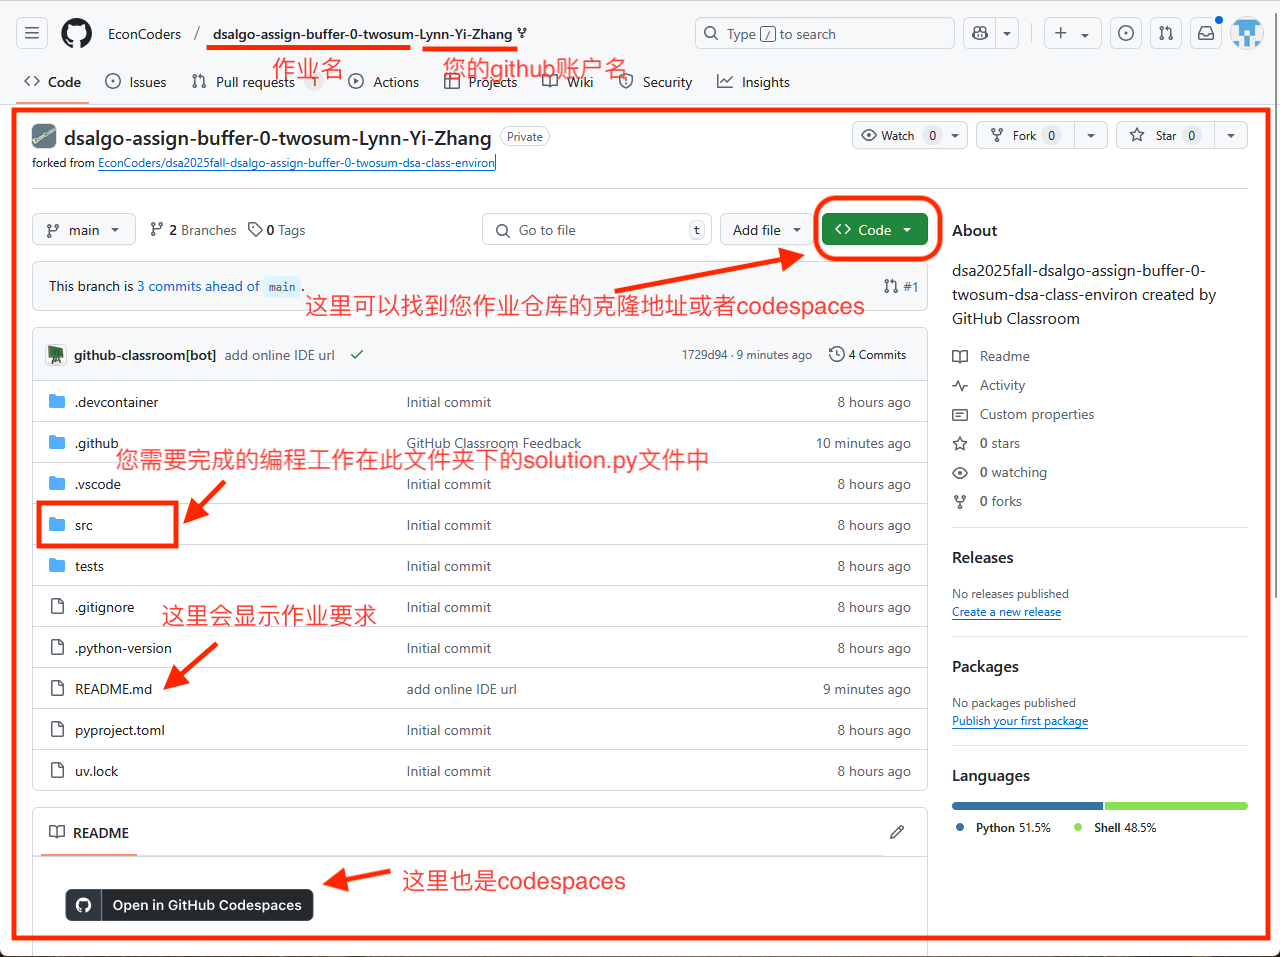
Task: Open the user profile avatar menu
Action: click(x=1246, y=33)
